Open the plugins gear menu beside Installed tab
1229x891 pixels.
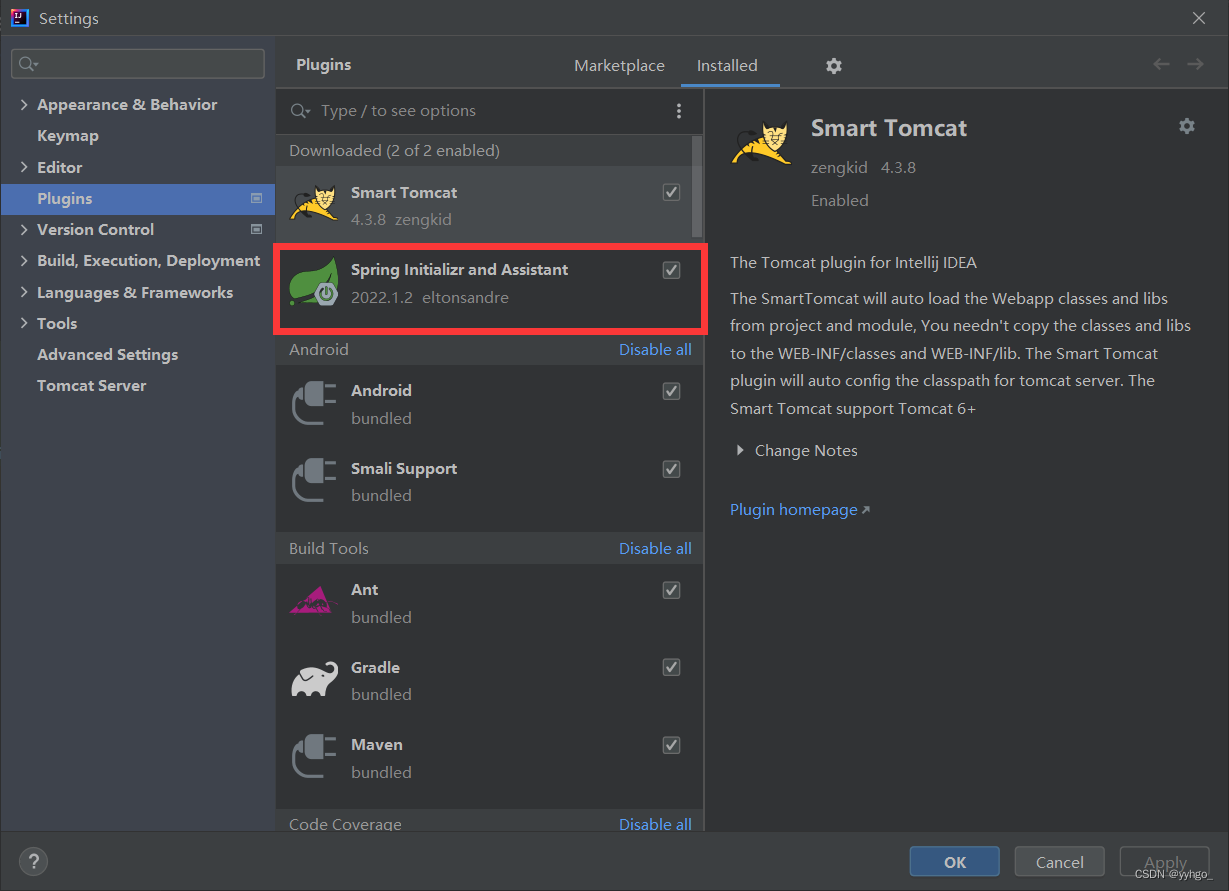834,66
